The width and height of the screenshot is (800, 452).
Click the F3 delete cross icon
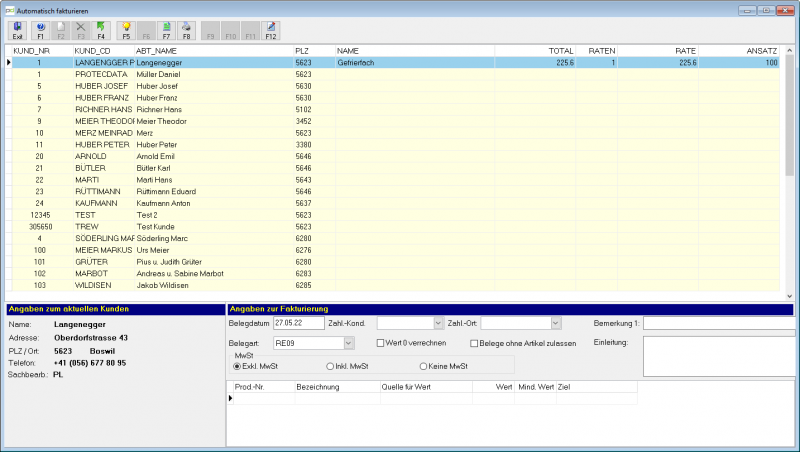pos(81,31)
